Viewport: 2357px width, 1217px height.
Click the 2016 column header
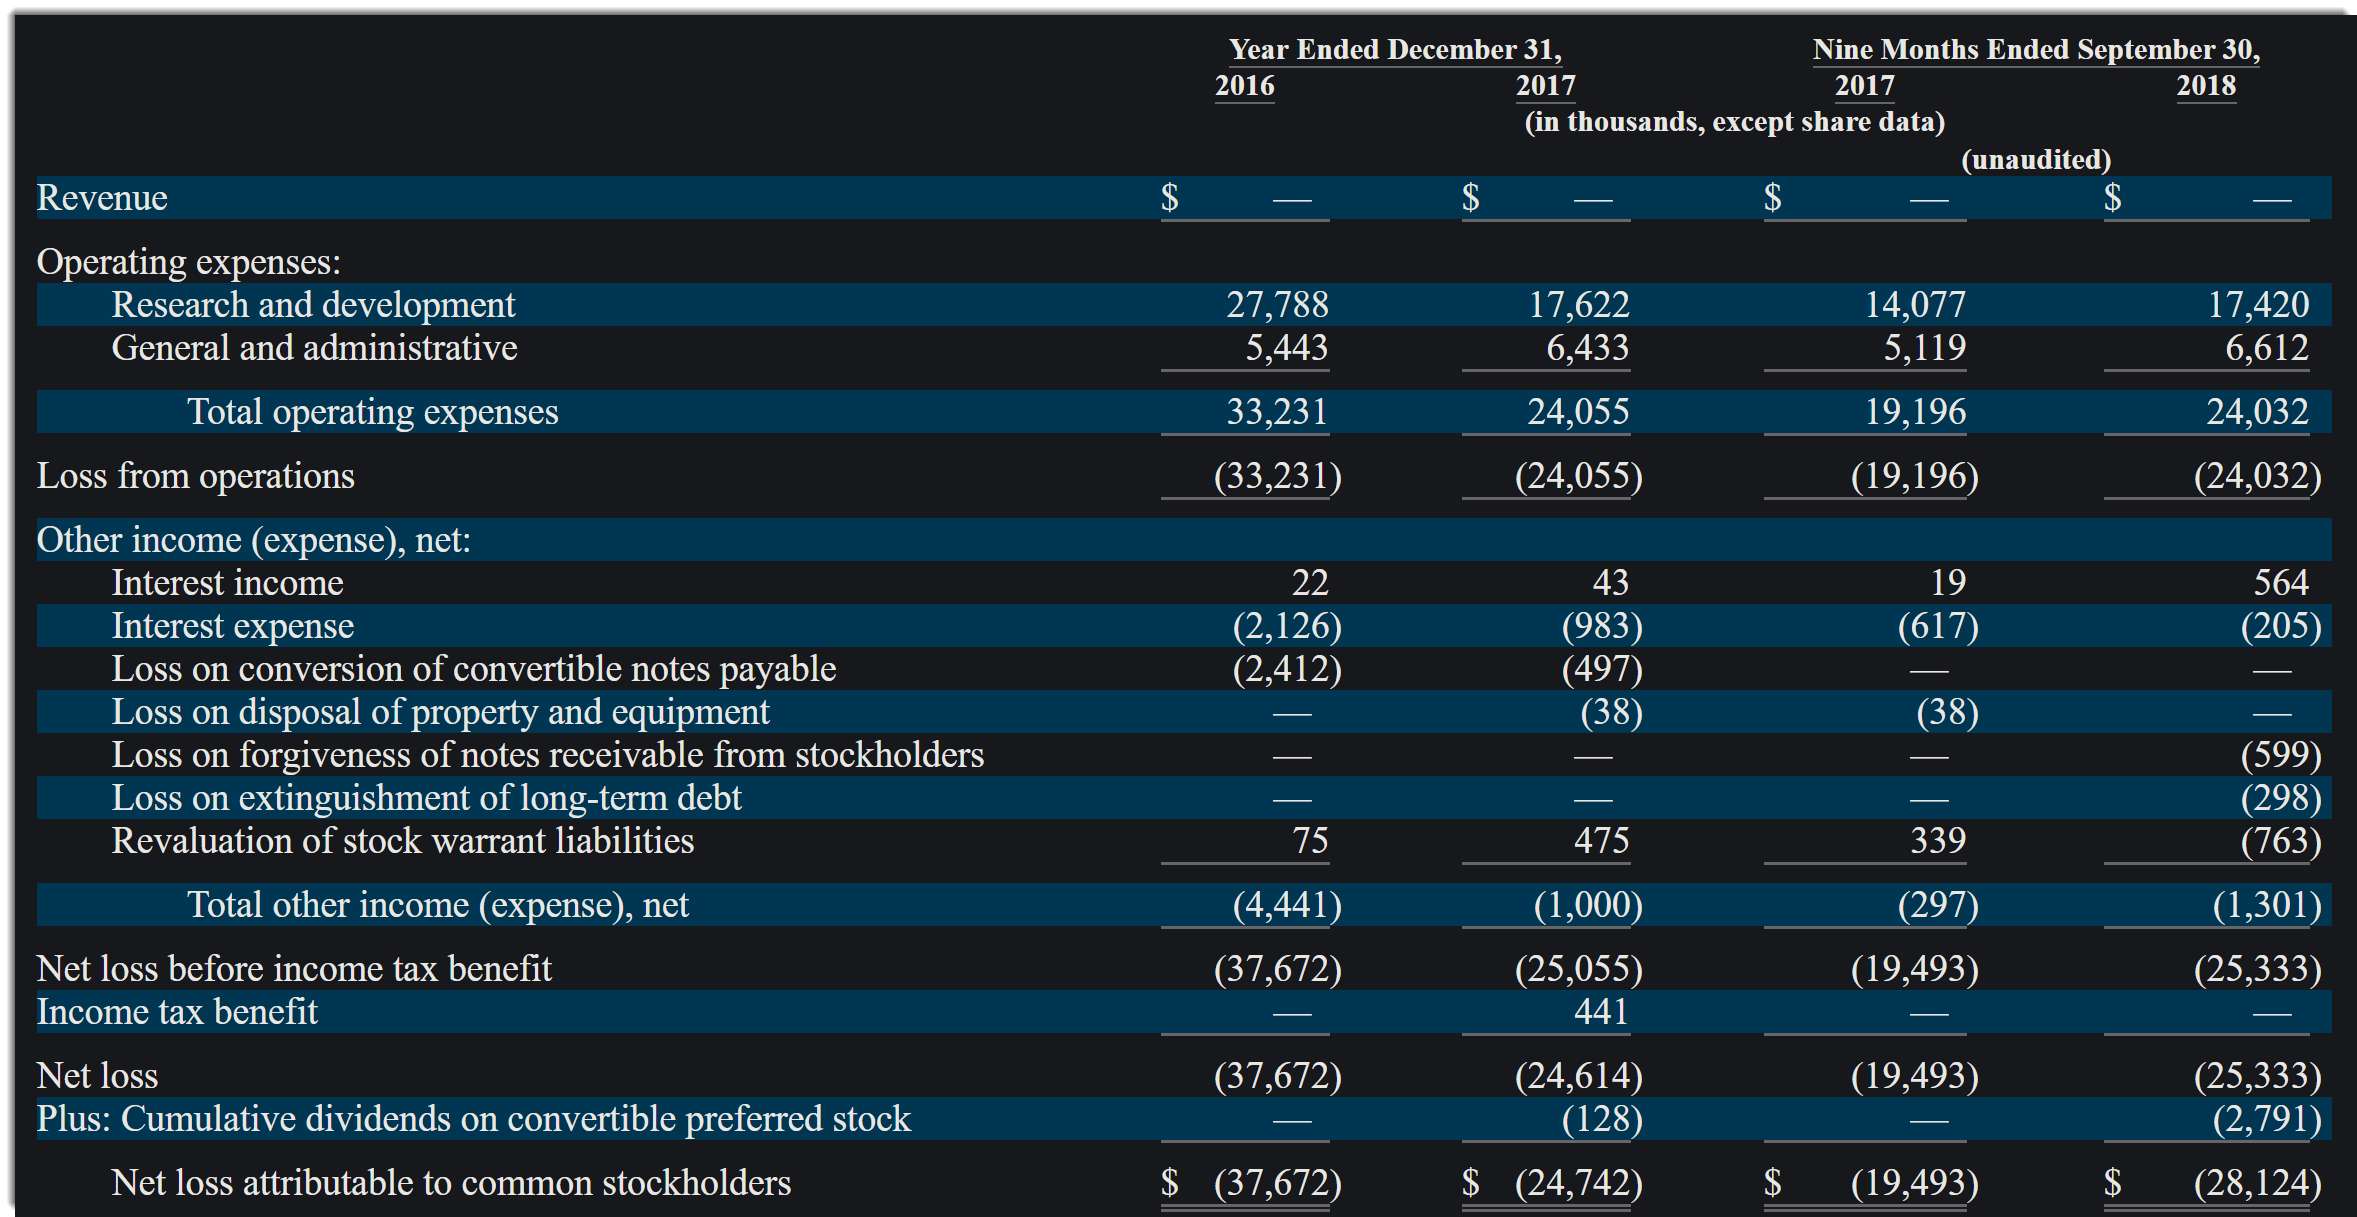click(1244, 86)
